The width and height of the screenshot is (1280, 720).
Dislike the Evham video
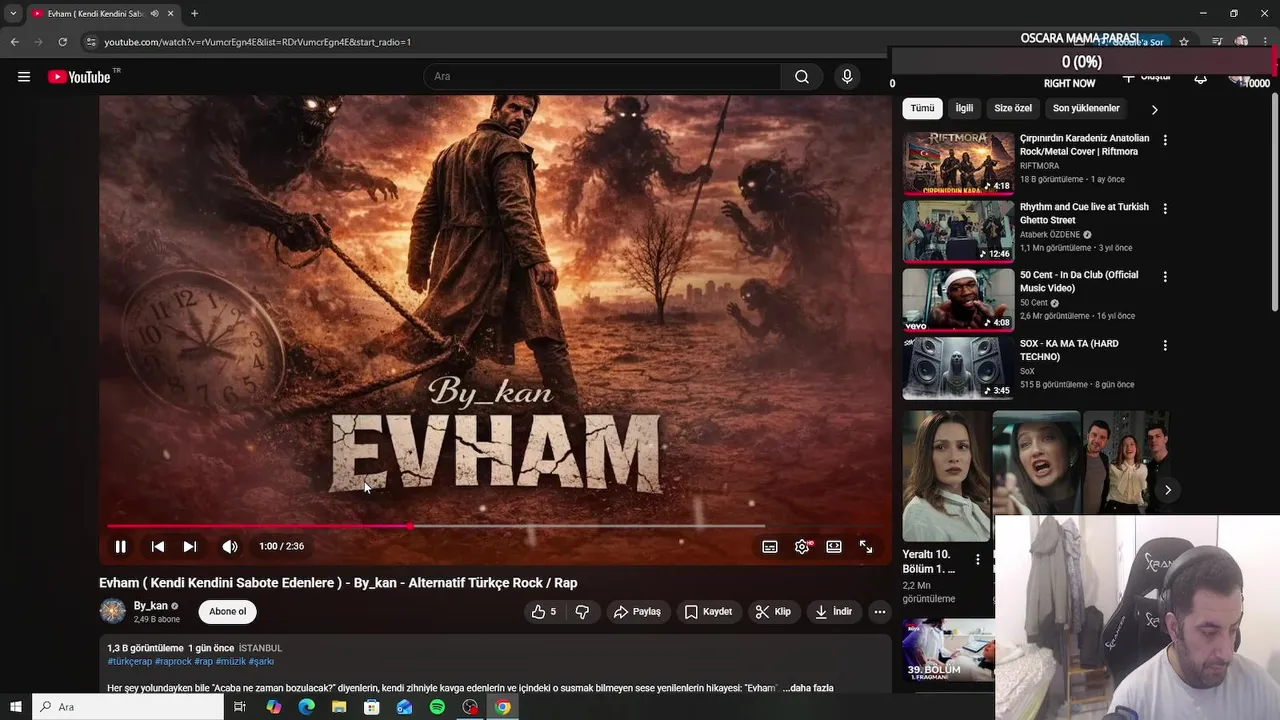pyautogui.click(x=582, y=612)
